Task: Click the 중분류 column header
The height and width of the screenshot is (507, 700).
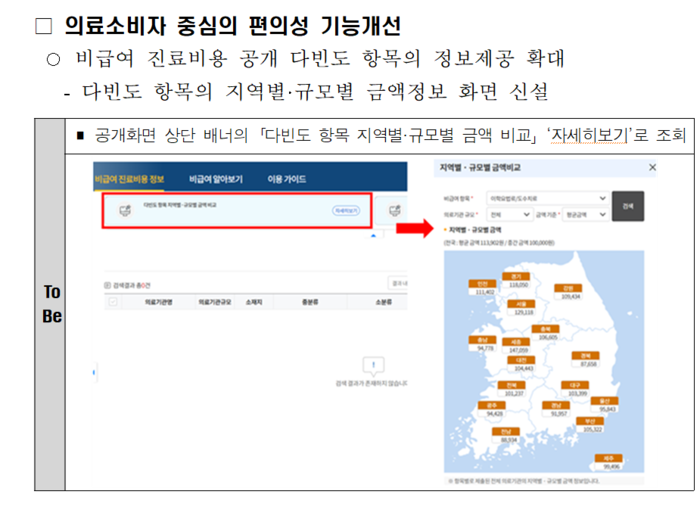Action: (310, 302)
